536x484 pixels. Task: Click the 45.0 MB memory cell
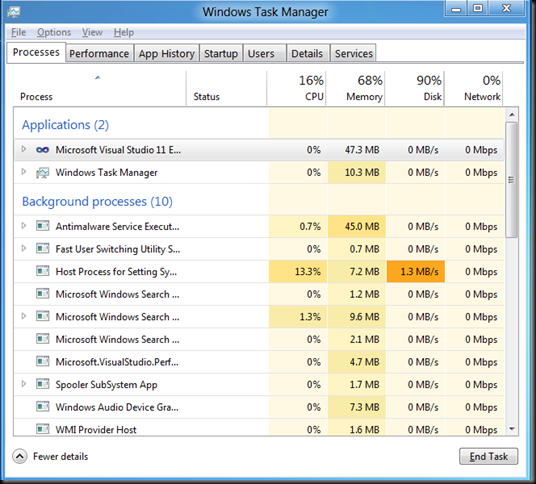click(x=357, y=226)
